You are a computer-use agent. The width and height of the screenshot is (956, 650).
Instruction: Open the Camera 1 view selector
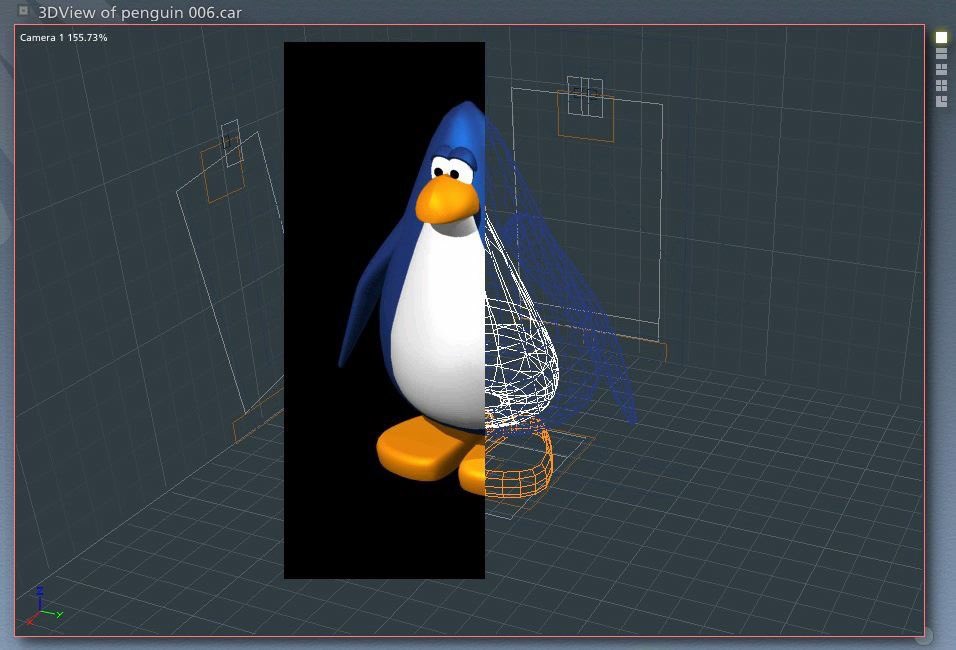pos(63,38)
